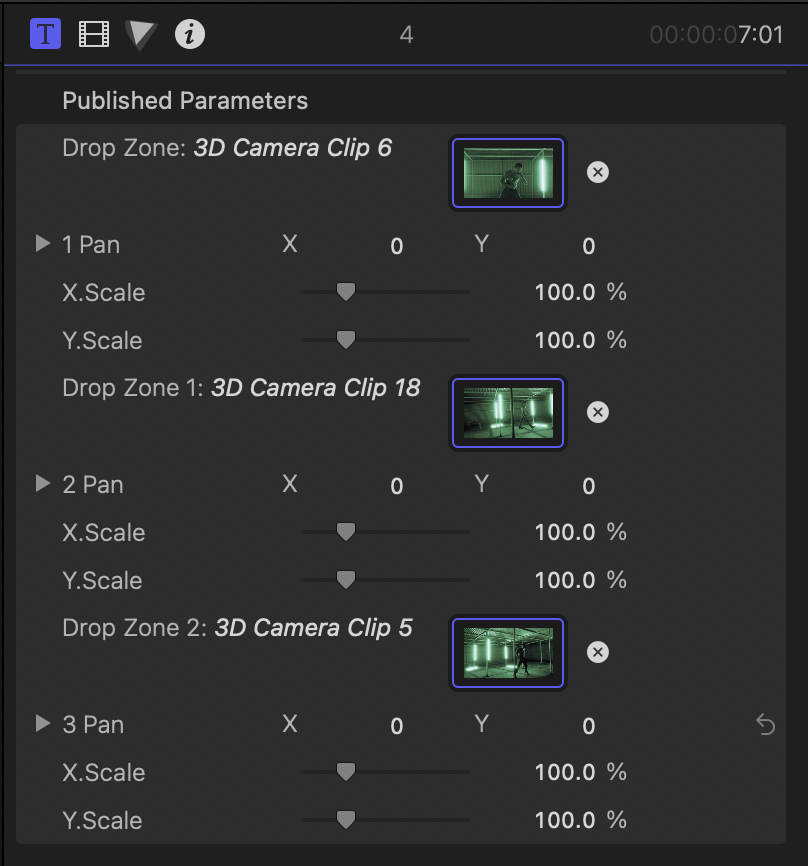The height and width of the screenshot is (866, 808).
Task: Click the Published Parameters header
Action: coord(185,101)
